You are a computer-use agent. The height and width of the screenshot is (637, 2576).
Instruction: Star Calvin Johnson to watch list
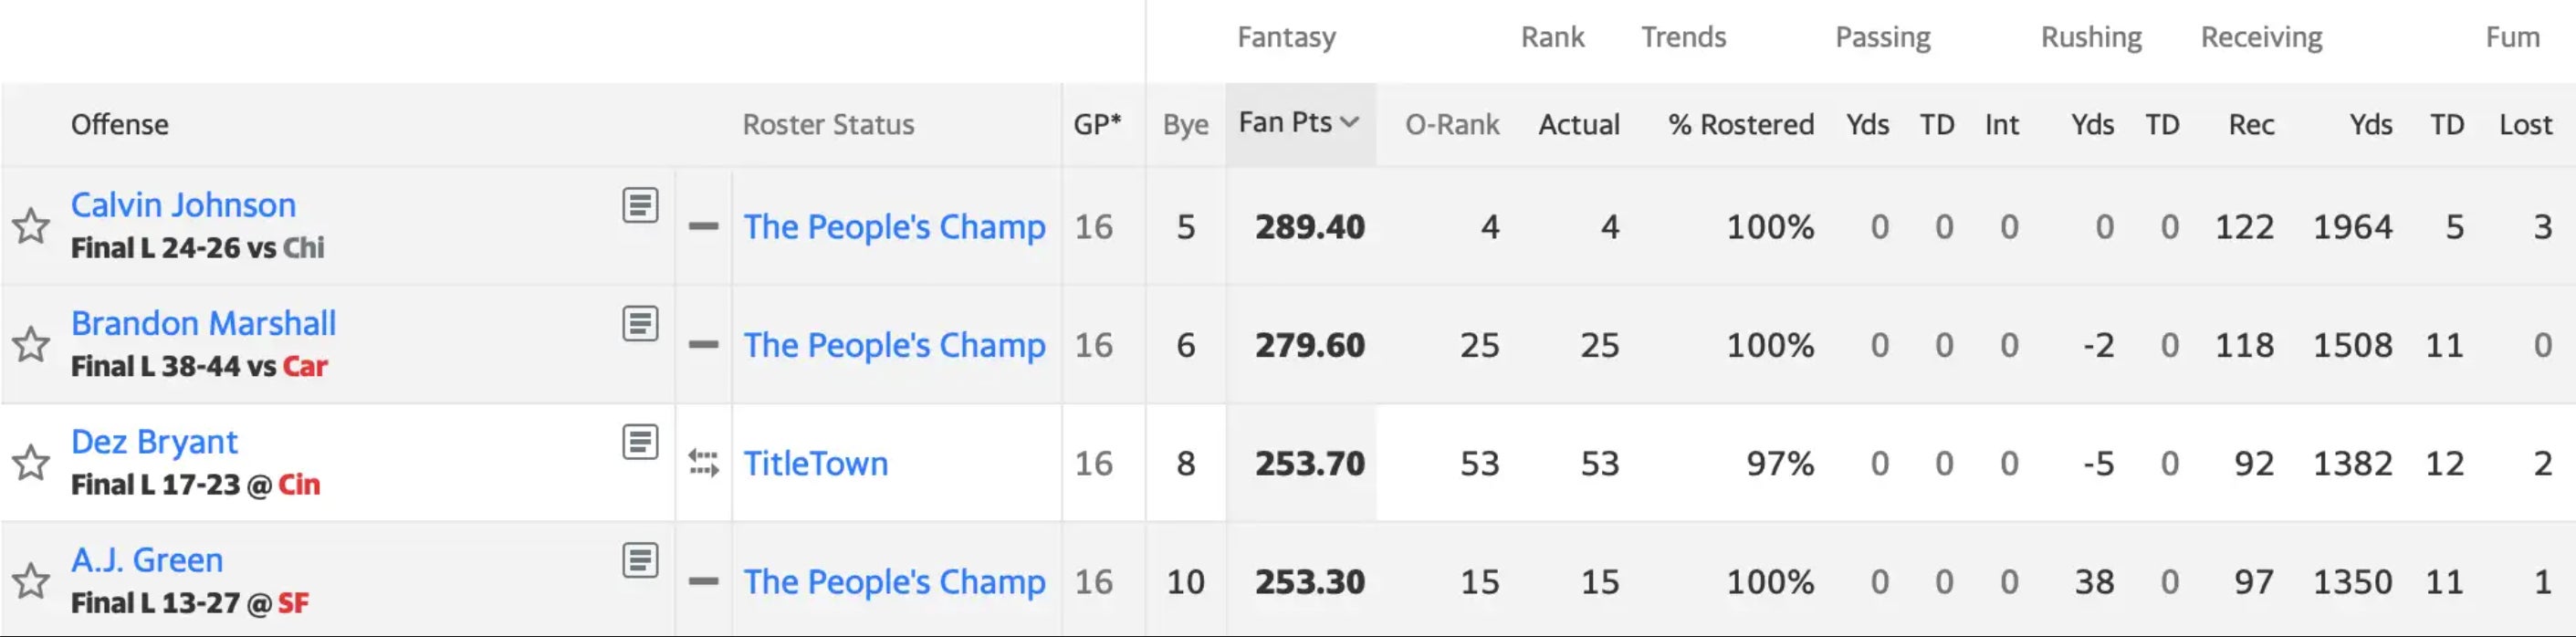(x=31, y=226)
